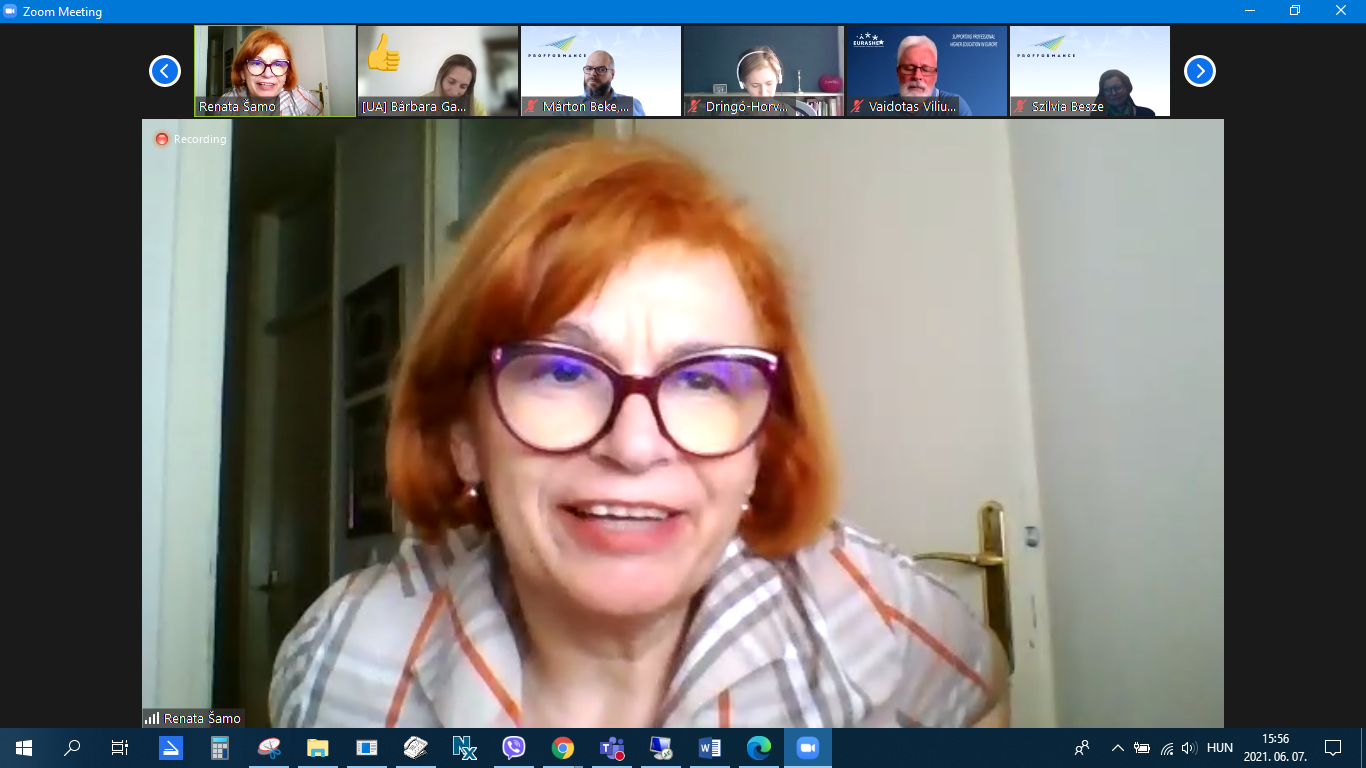Open Google Chrome from taskbar
The image size is (1366, 768).
pos(562,748)
